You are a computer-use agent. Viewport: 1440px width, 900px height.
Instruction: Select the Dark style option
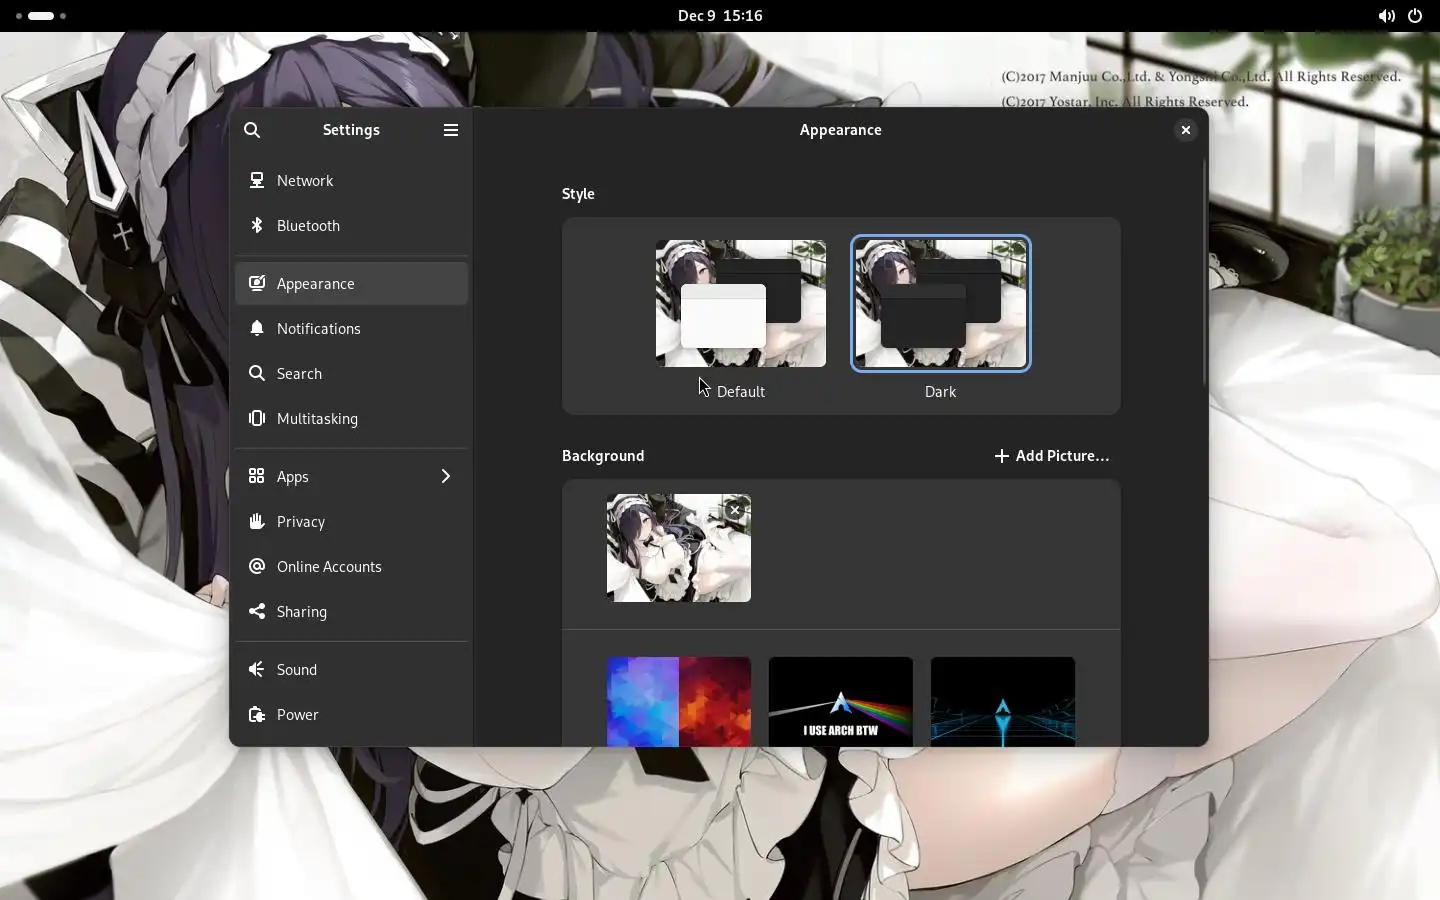941,303
